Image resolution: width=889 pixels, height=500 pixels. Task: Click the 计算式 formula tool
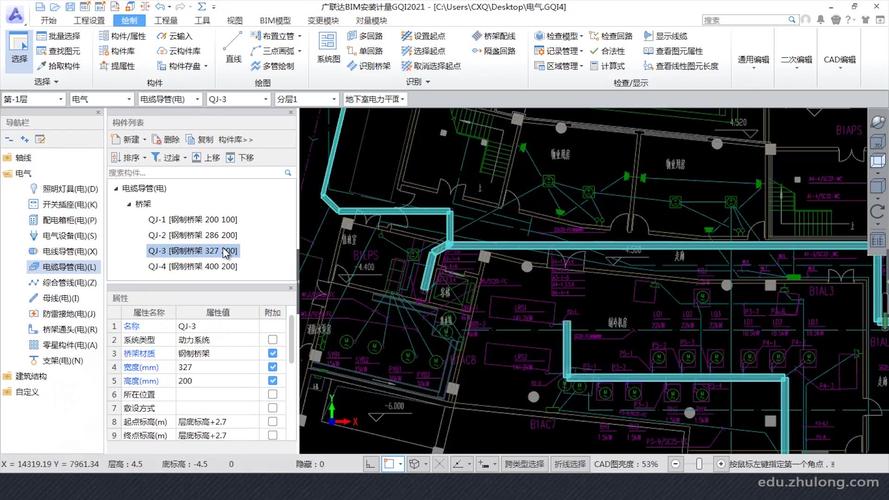(607, 66)
